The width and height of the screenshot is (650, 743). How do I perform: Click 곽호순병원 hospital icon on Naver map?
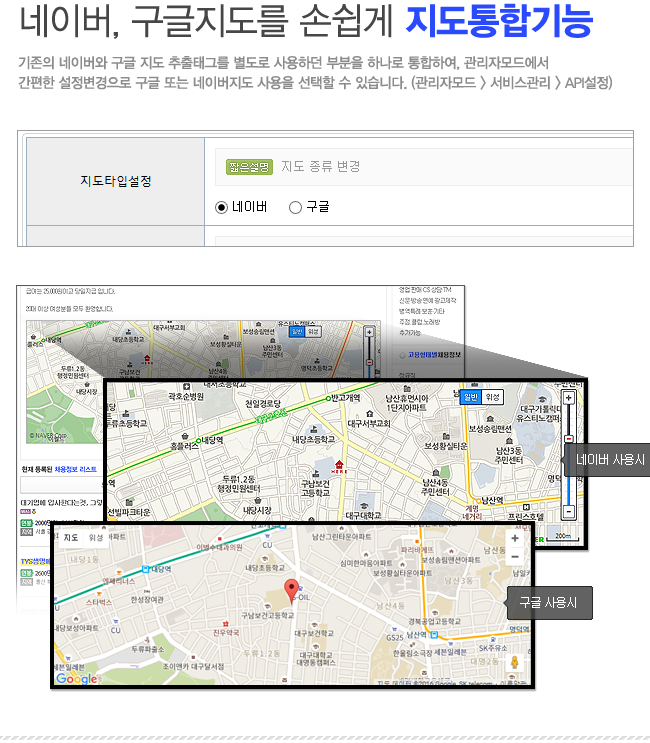tap(186, 387)
